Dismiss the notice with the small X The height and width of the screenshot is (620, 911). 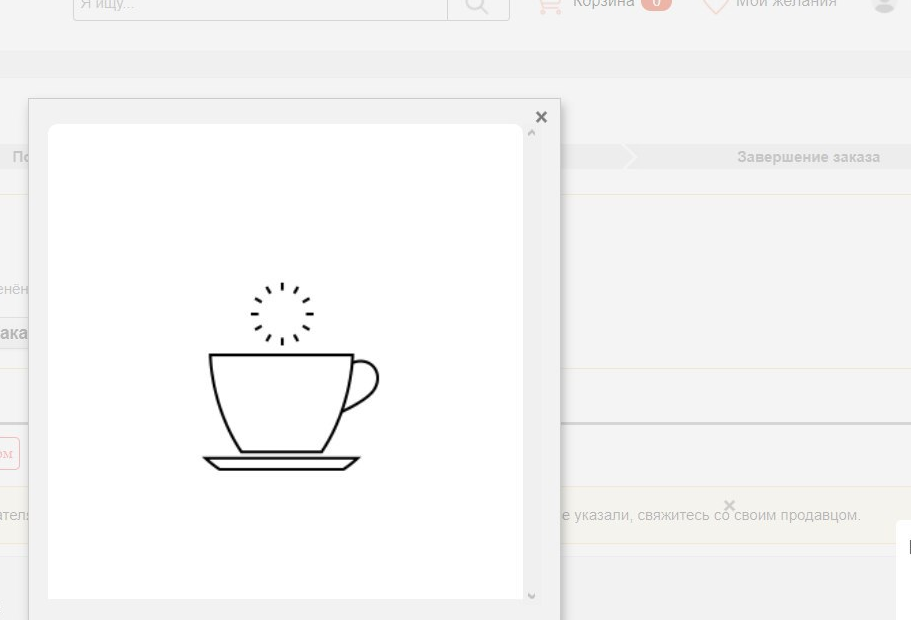(729, 506)
